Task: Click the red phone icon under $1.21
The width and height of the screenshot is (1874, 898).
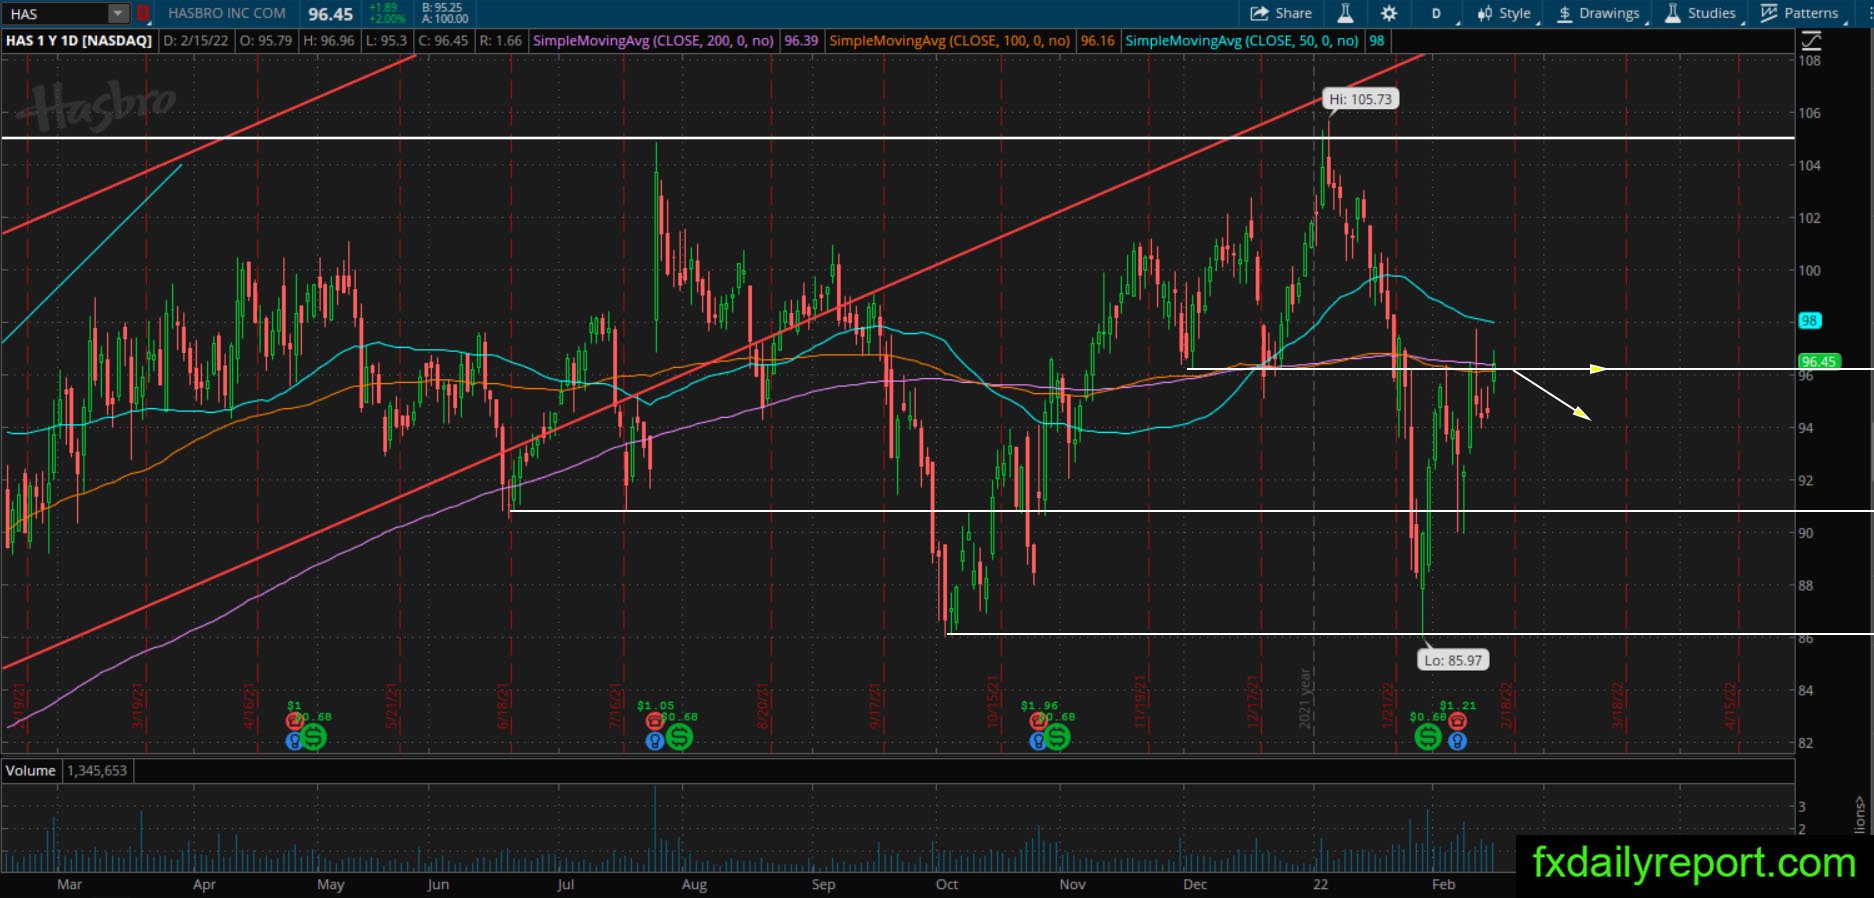Action: pos(1457,721)
